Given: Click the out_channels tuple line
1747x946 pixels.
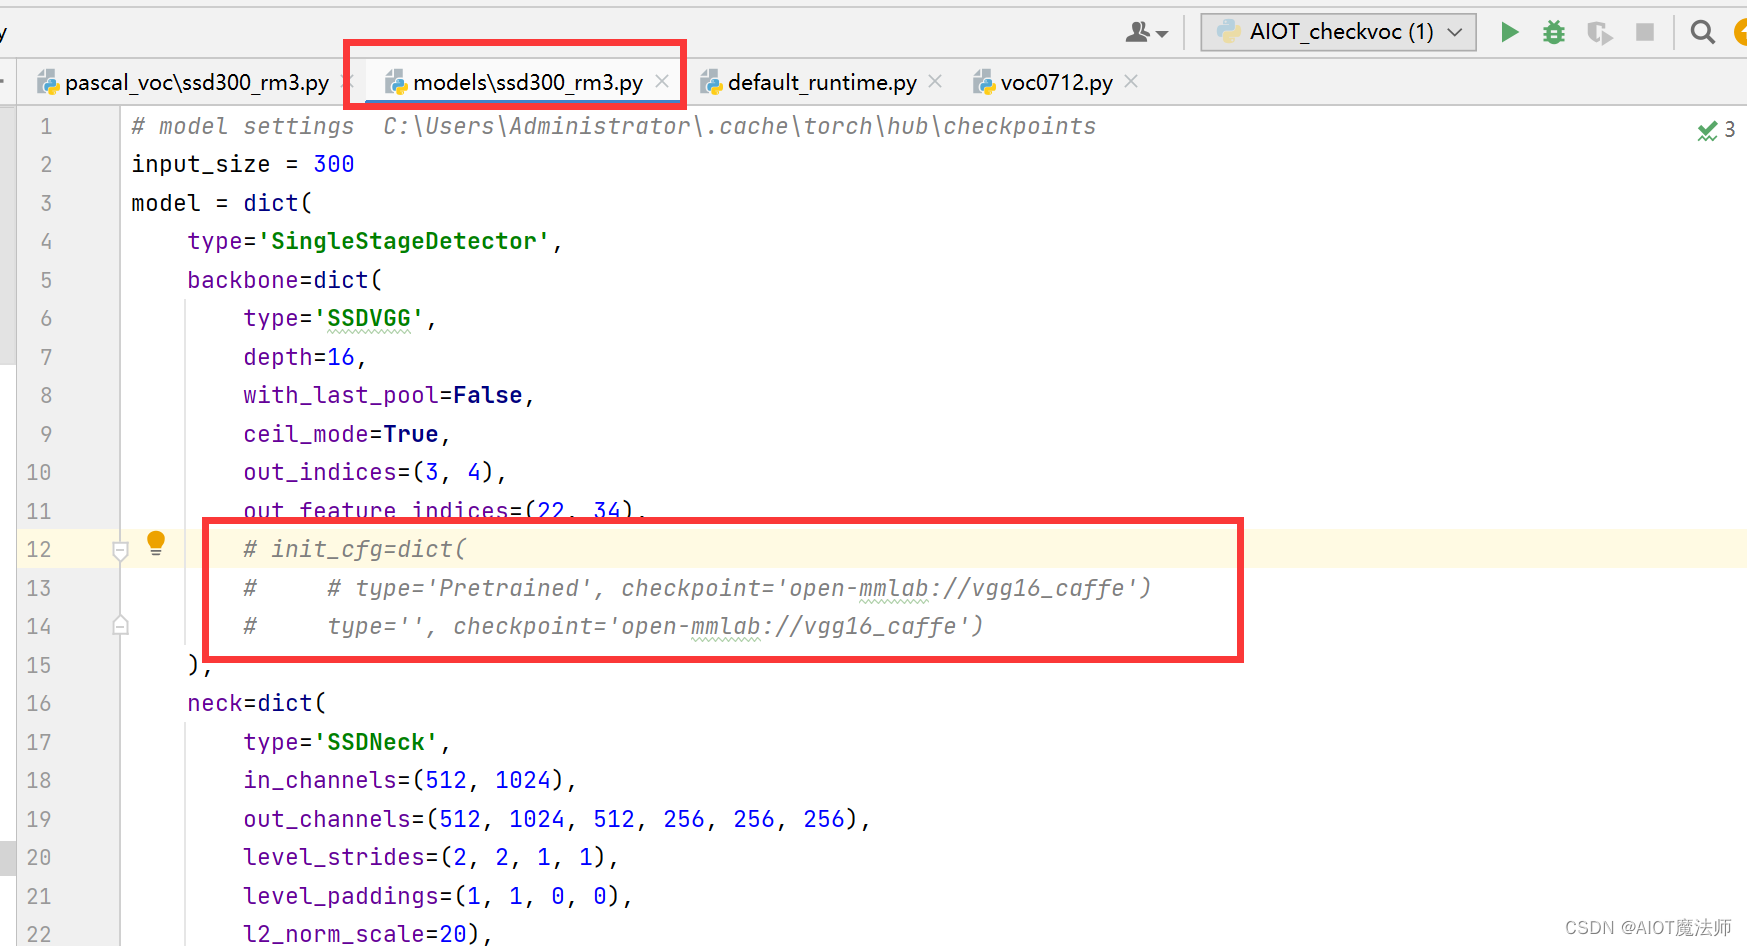Looking at the screenshot, I should click(557, 820).
